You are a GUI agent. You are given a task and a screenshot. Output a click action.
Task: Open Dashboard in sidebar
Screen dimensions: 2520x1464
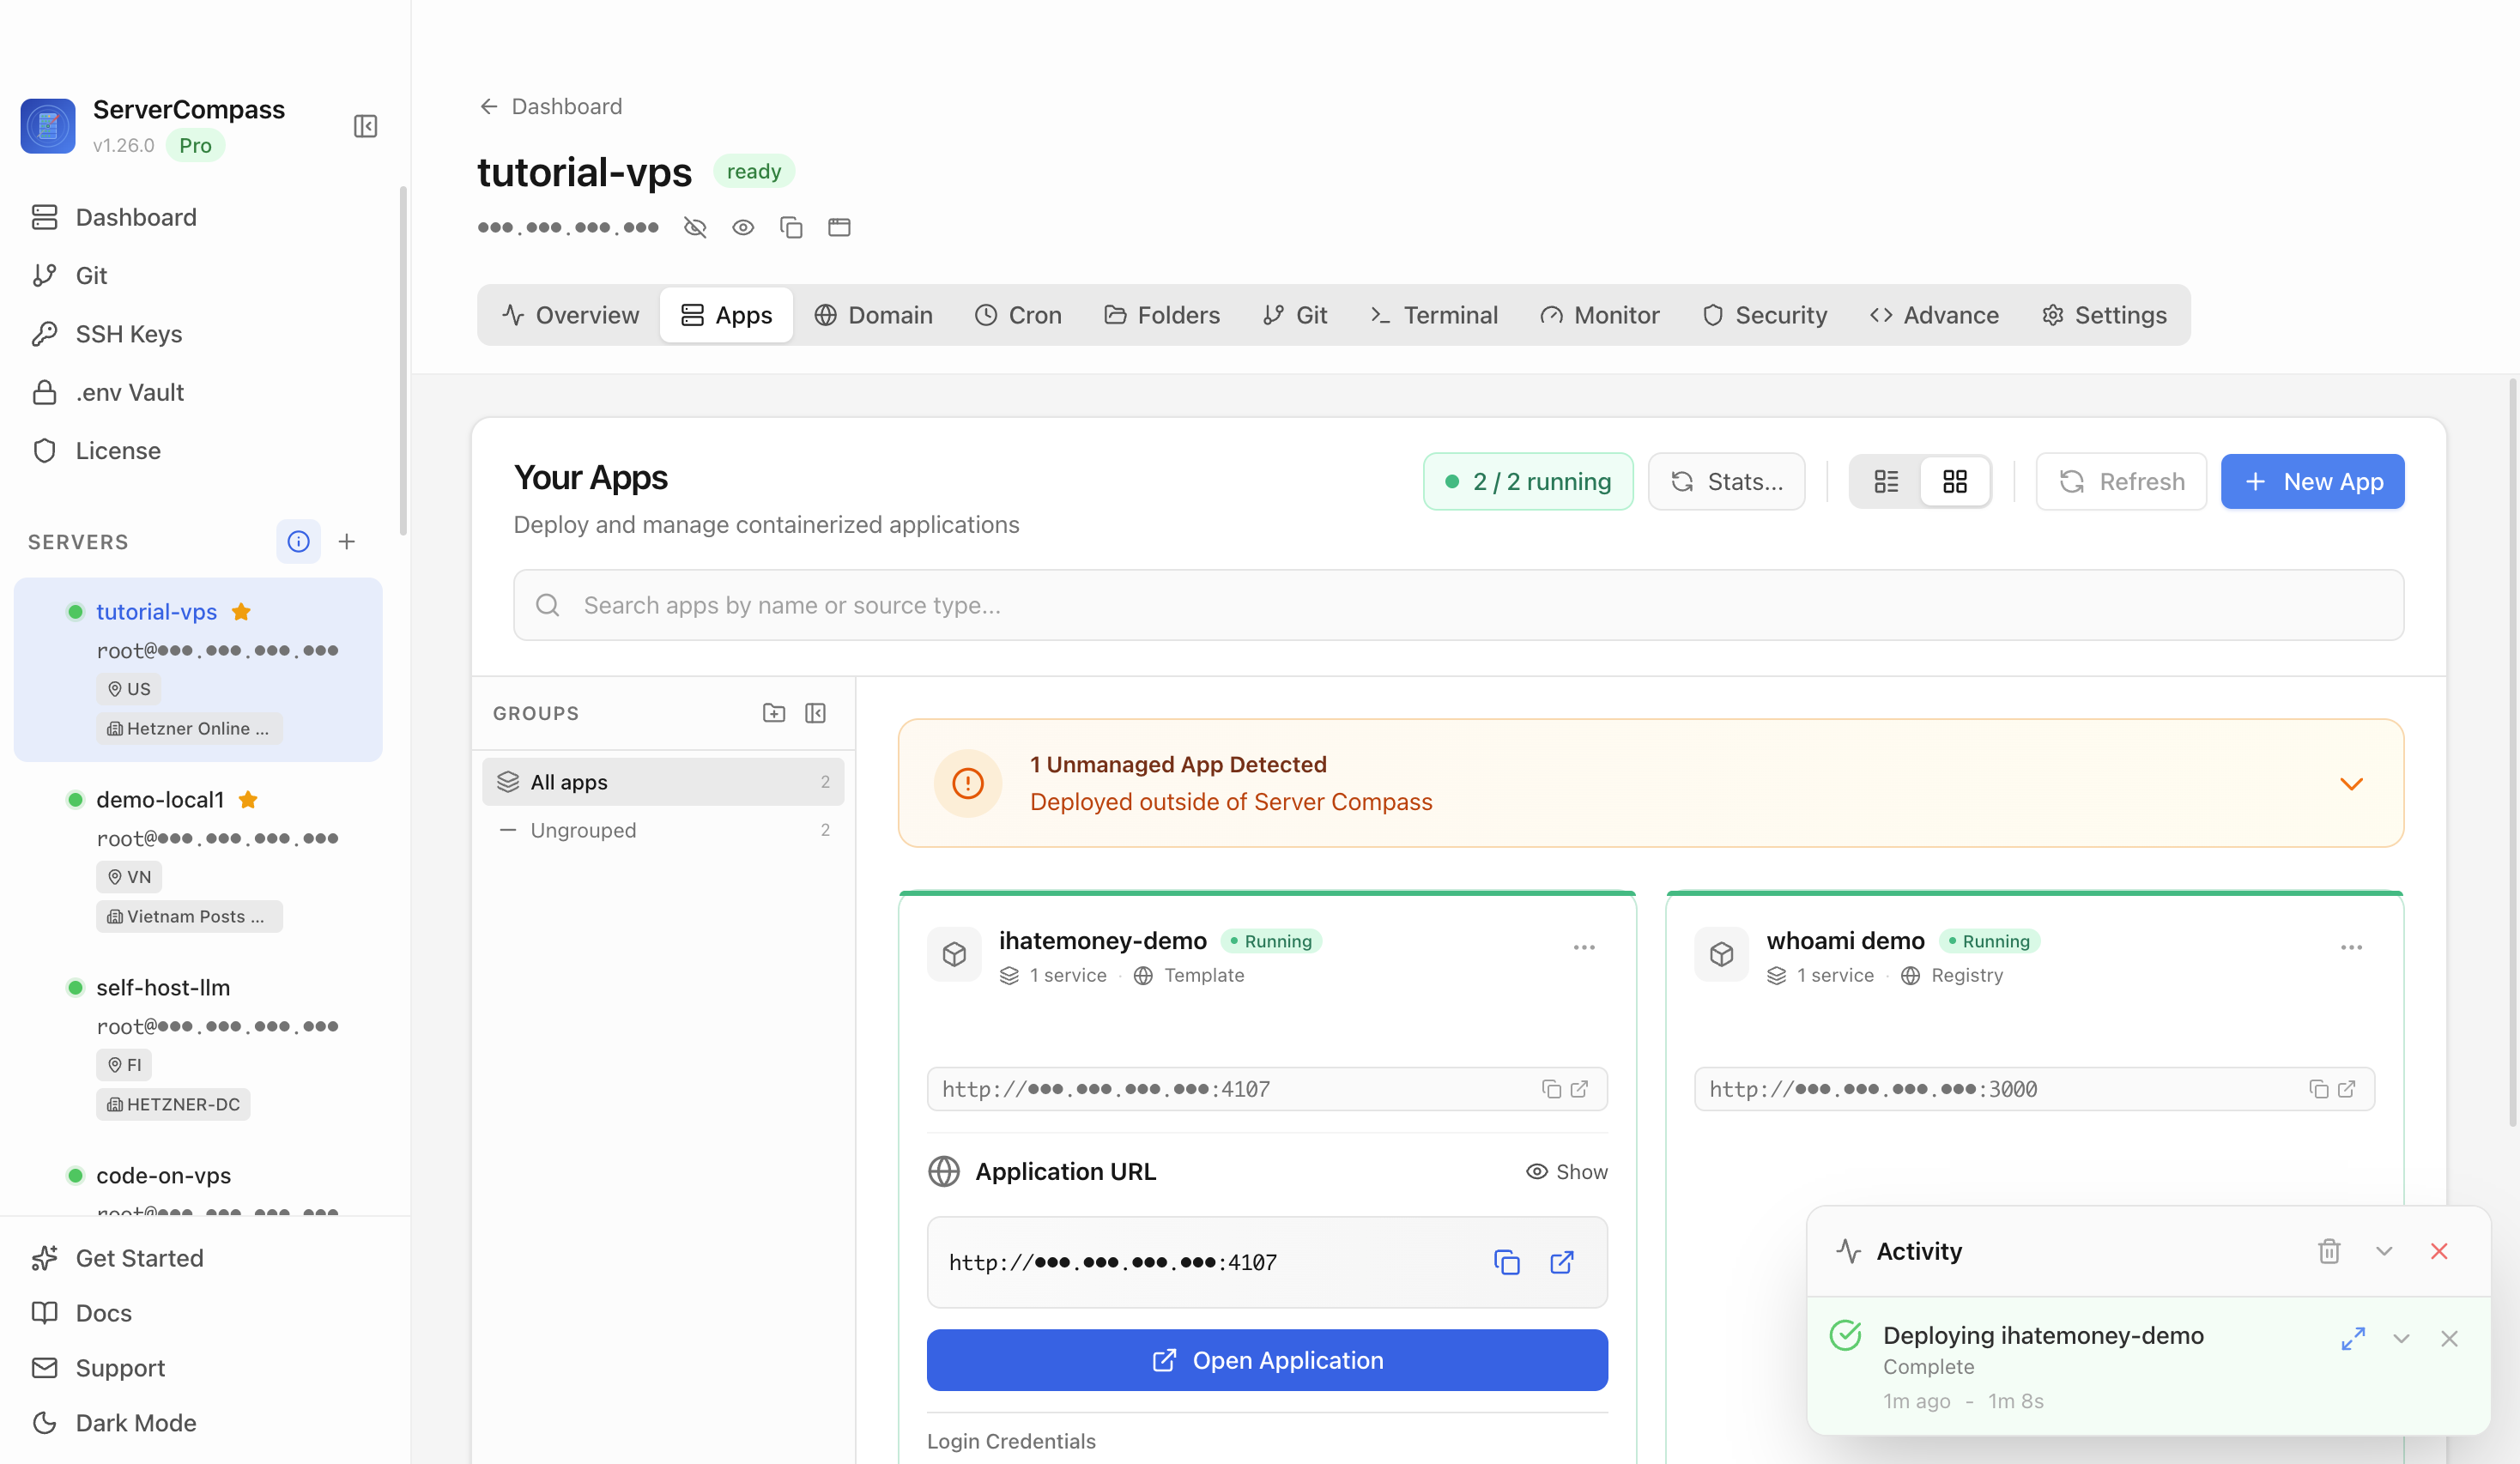point(200,217)
